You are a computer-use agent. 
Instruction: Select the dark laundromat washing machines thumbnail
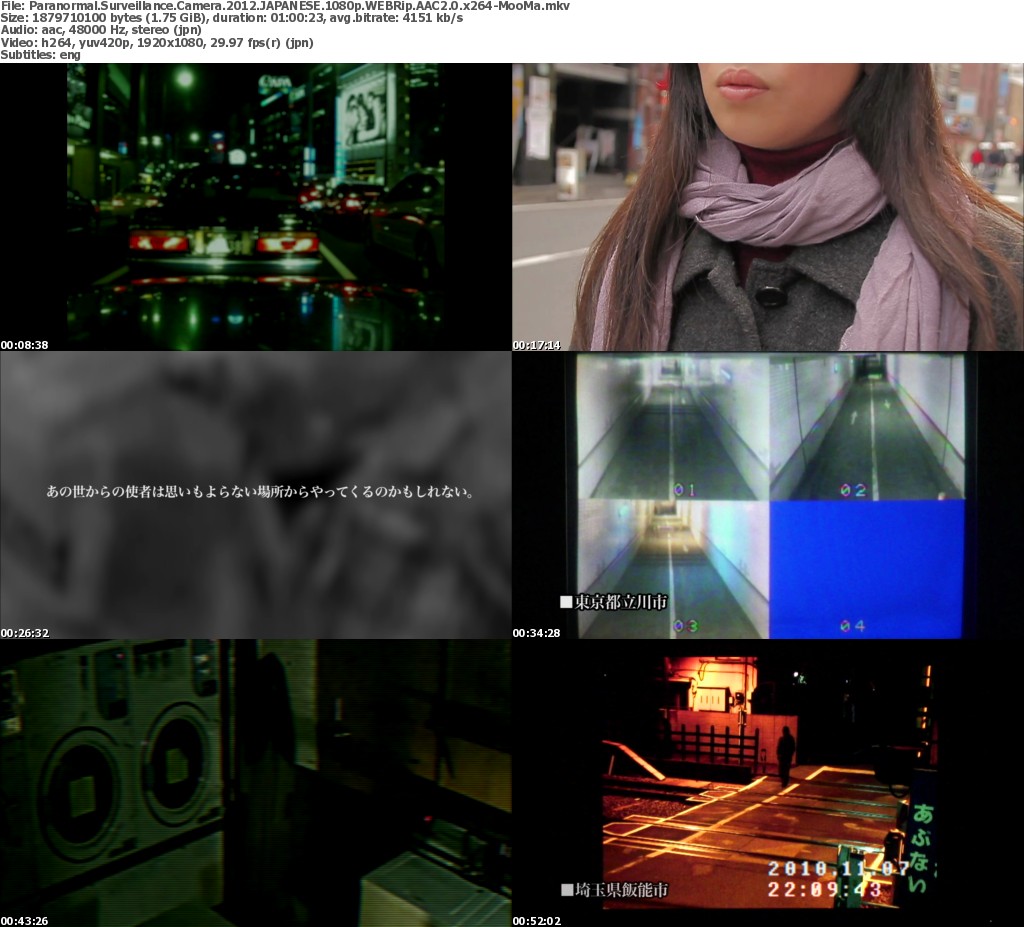coord(255,782)
